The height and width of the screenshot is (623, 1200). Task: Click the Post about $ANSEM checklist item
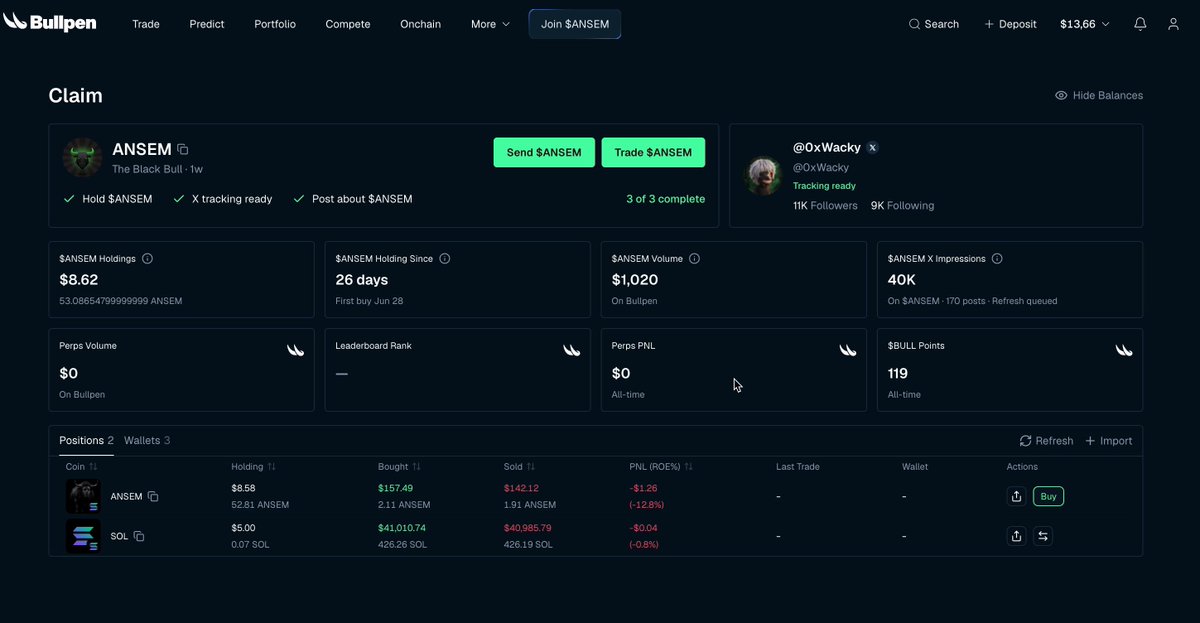[353, 199]
